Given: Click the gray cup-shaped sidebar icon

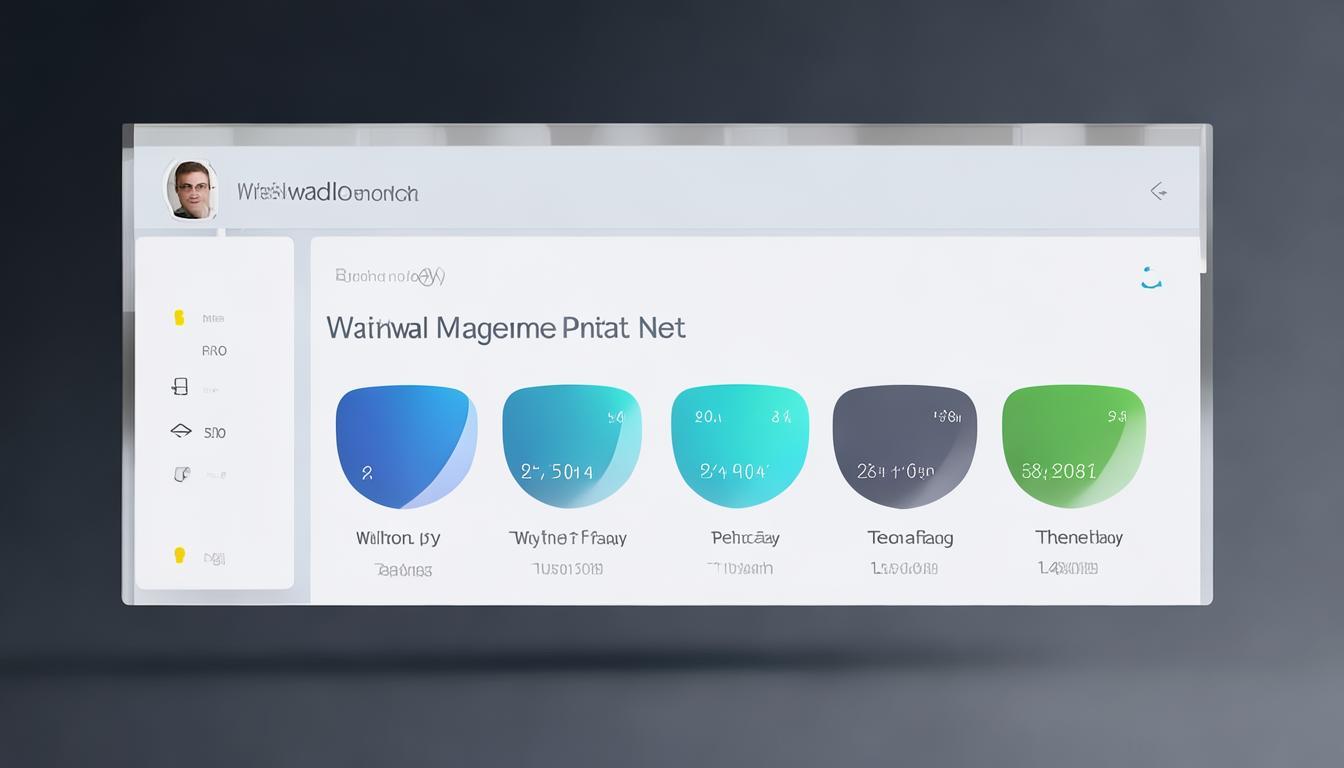Looking at the screenshot, I should [181, 474].
